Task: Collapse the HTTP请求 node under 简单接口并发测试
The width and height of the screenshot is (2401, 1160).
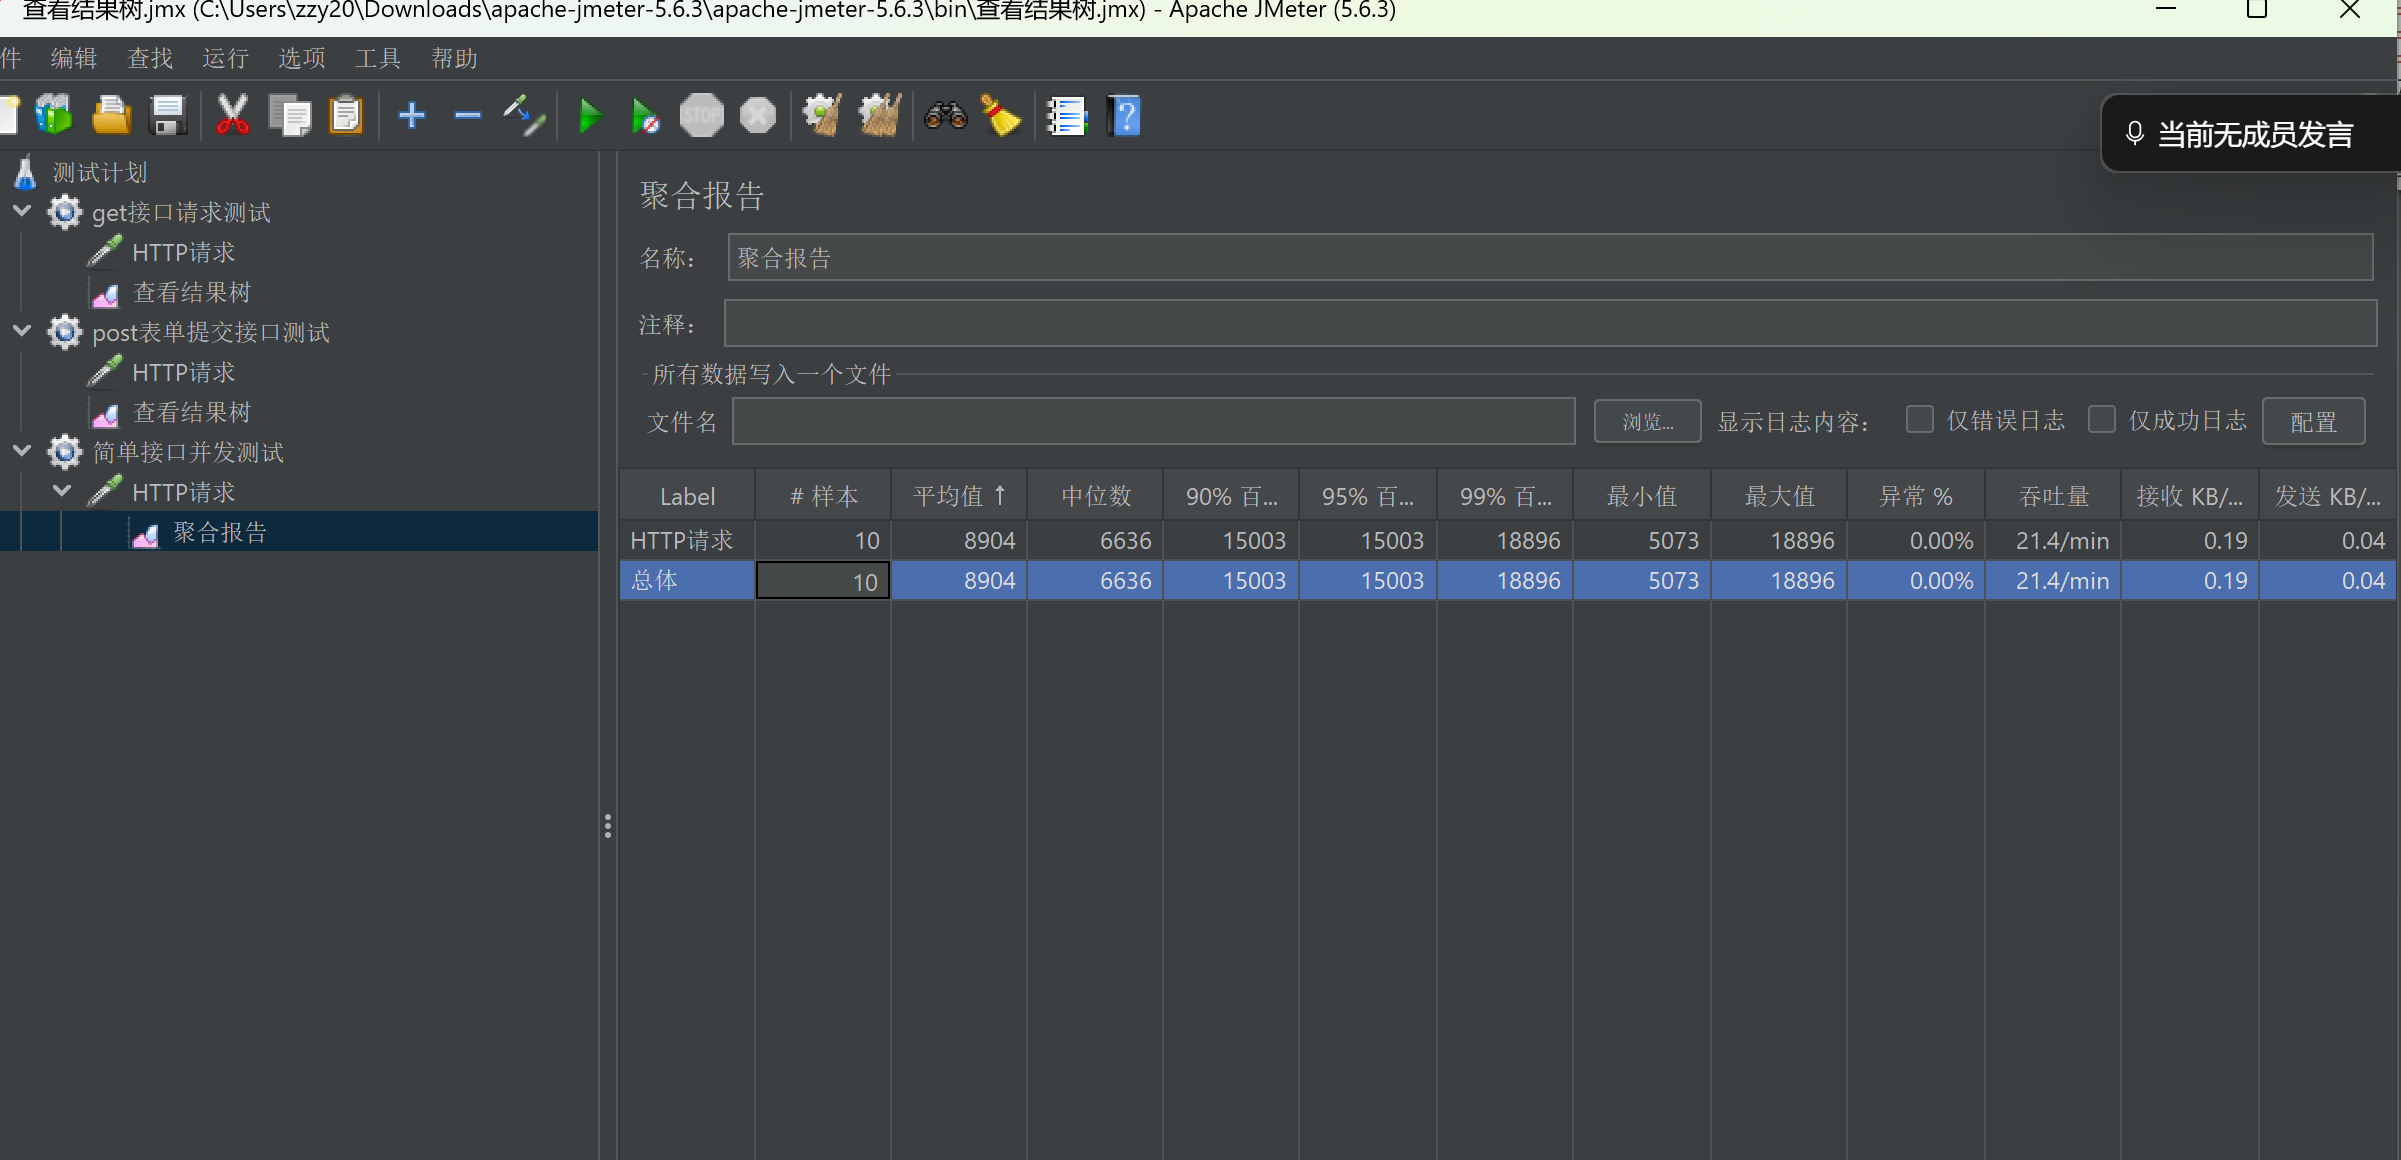Action: click(62, 491)
